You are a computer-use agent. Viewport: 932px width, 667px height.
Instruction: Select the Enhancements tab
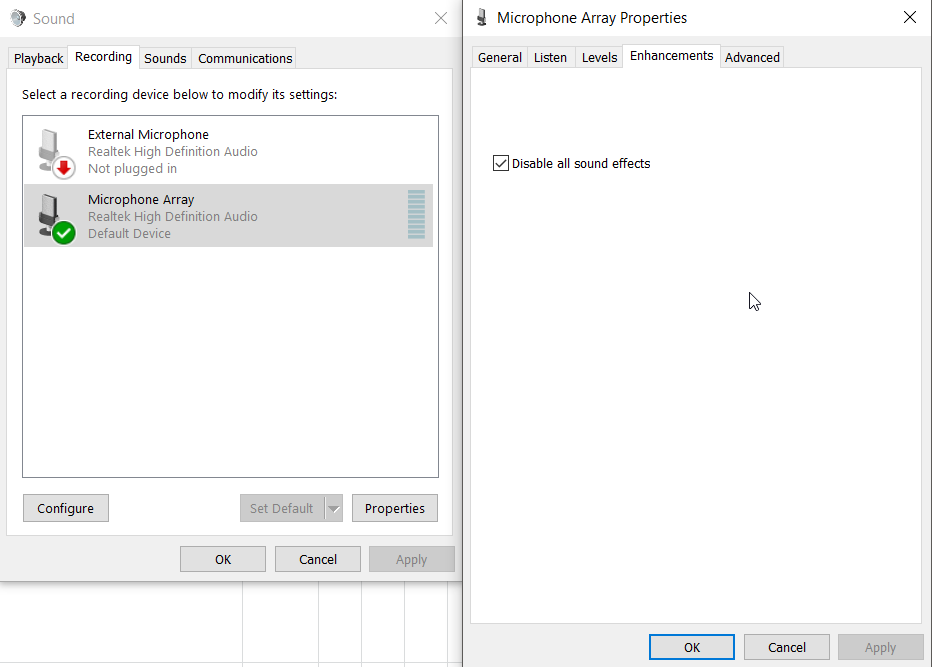tap(672, 56)
